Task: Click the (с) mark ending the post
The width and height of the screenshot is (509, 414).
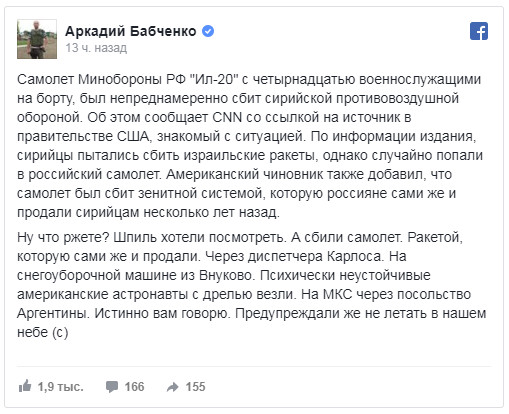Action: tap(60, 332)
